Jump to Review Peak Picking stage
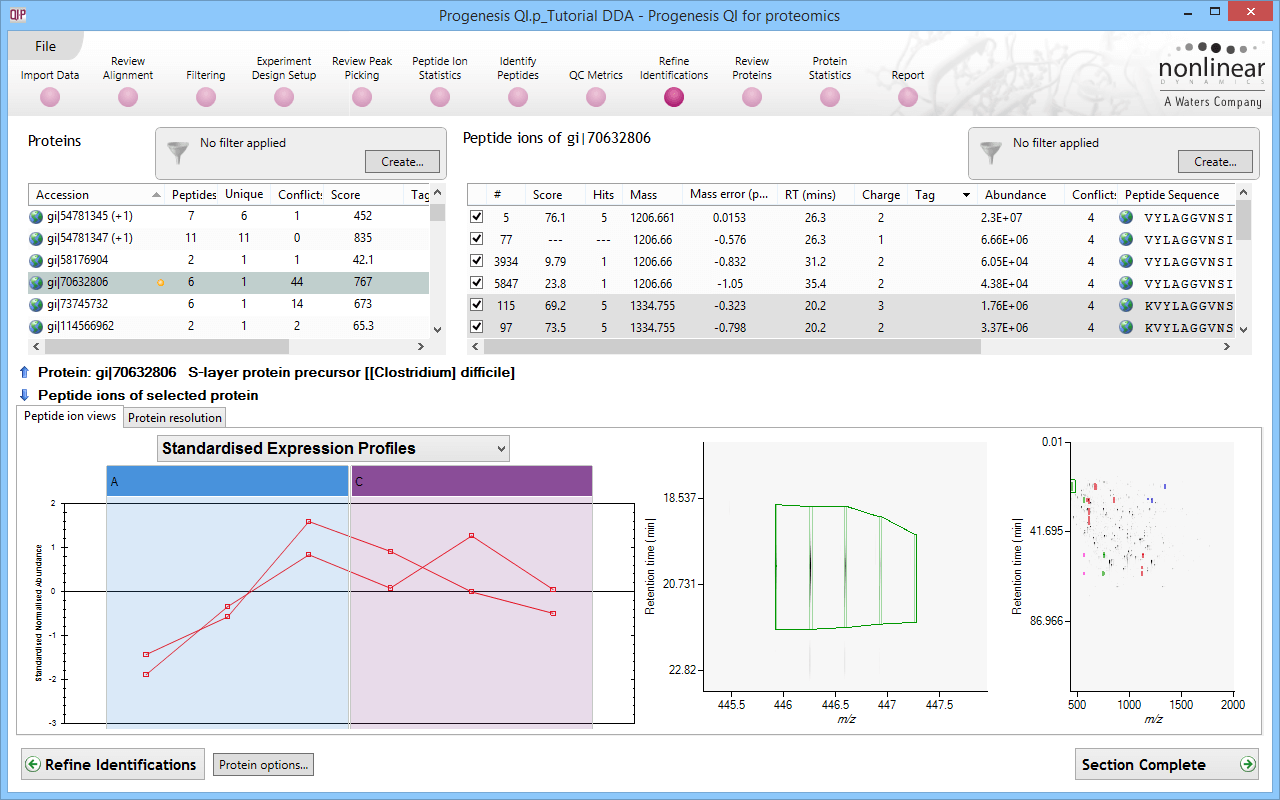1280x800 pixels. [x=362, y=97]
